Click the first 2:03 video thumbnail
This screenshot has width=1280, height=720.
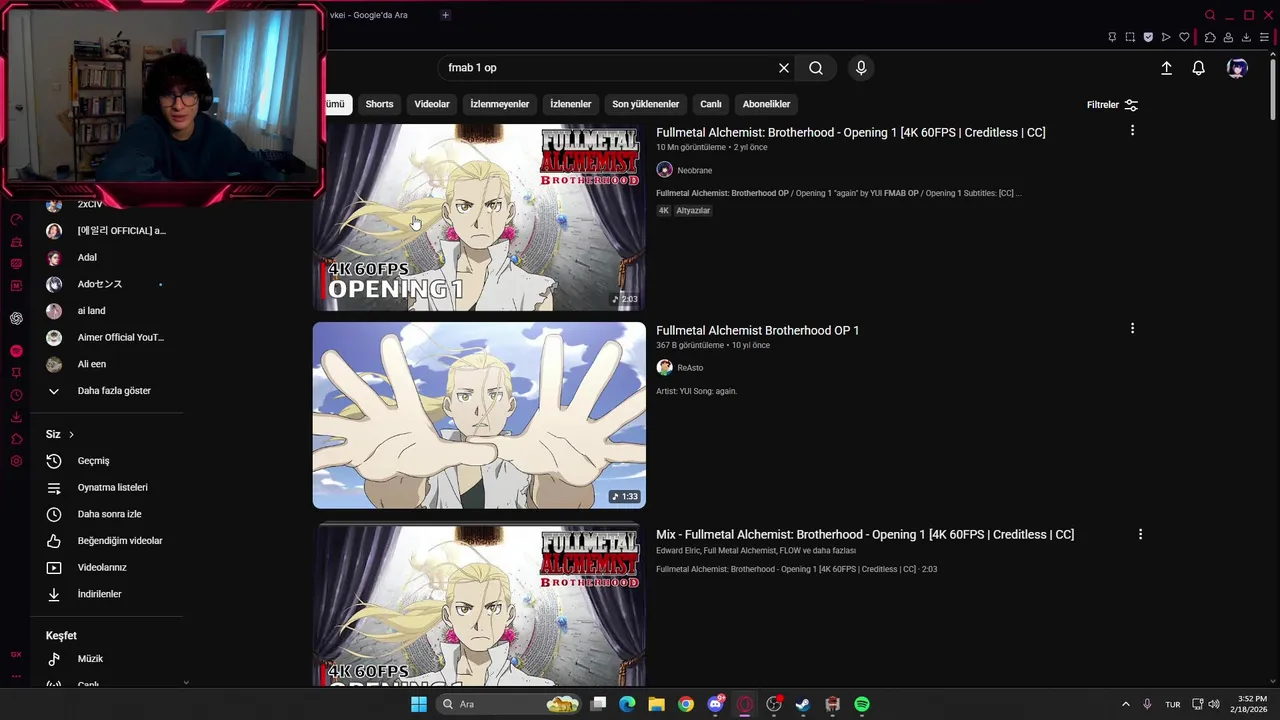479,217
